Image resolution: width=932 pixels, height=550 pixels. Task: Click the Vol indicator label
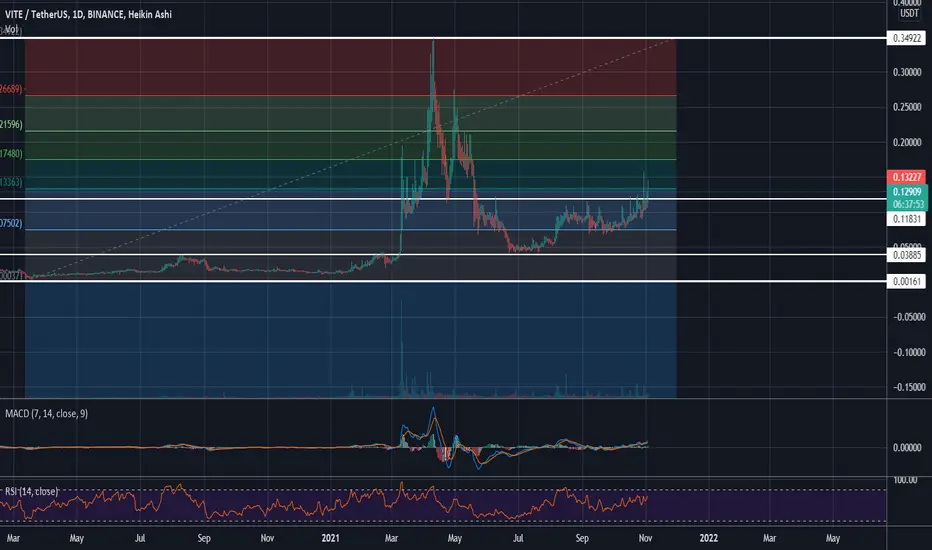coord(12,29)
